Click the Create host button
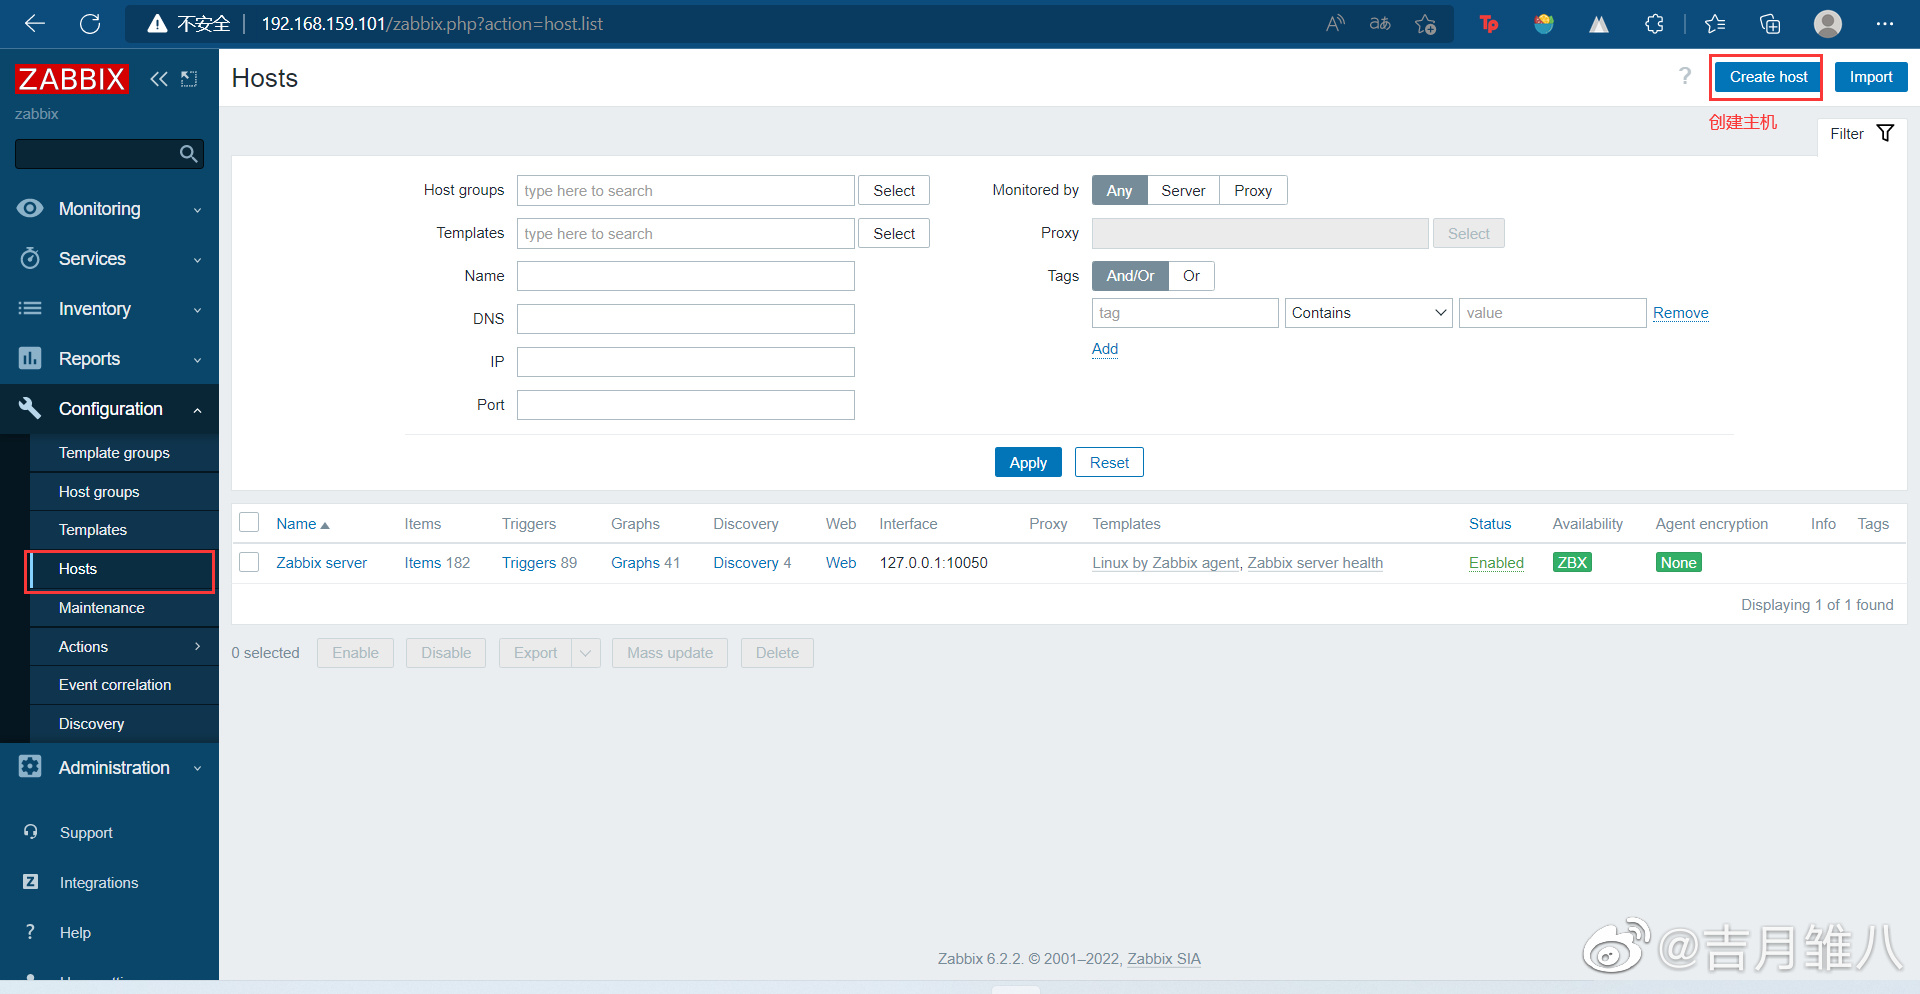 coord(1768,77)
